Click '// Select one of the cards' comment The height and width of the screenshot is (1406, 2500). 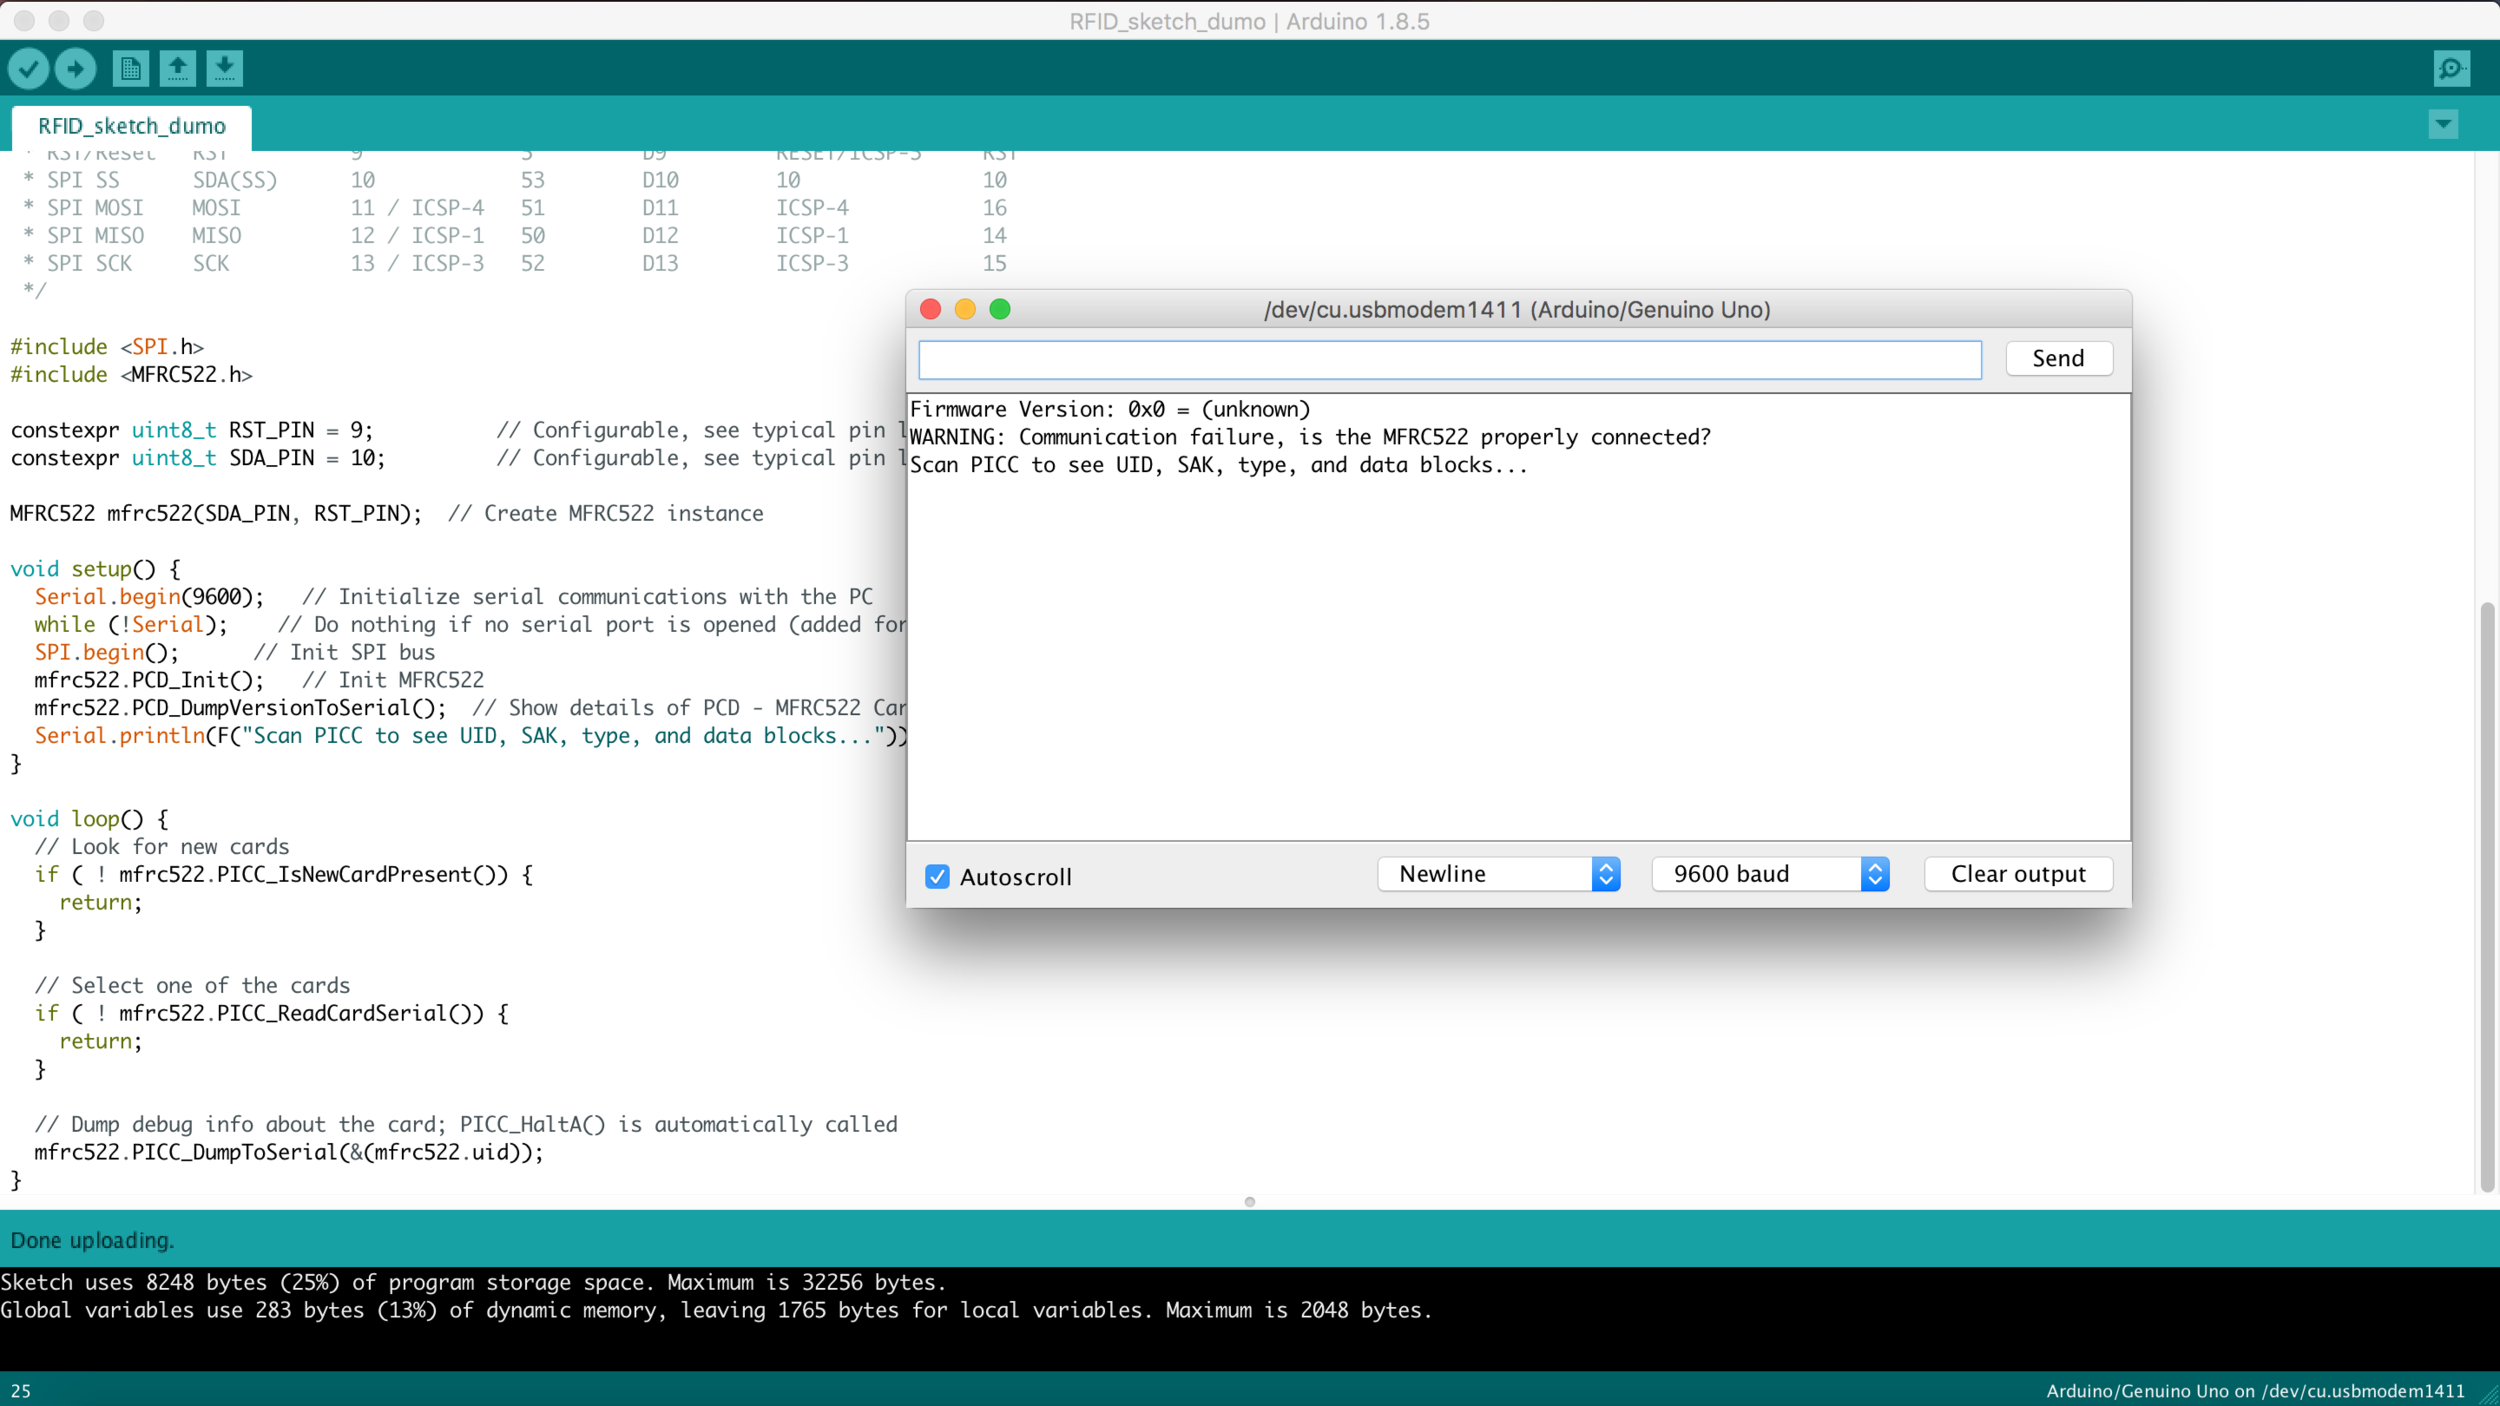(x=192, y=985)
